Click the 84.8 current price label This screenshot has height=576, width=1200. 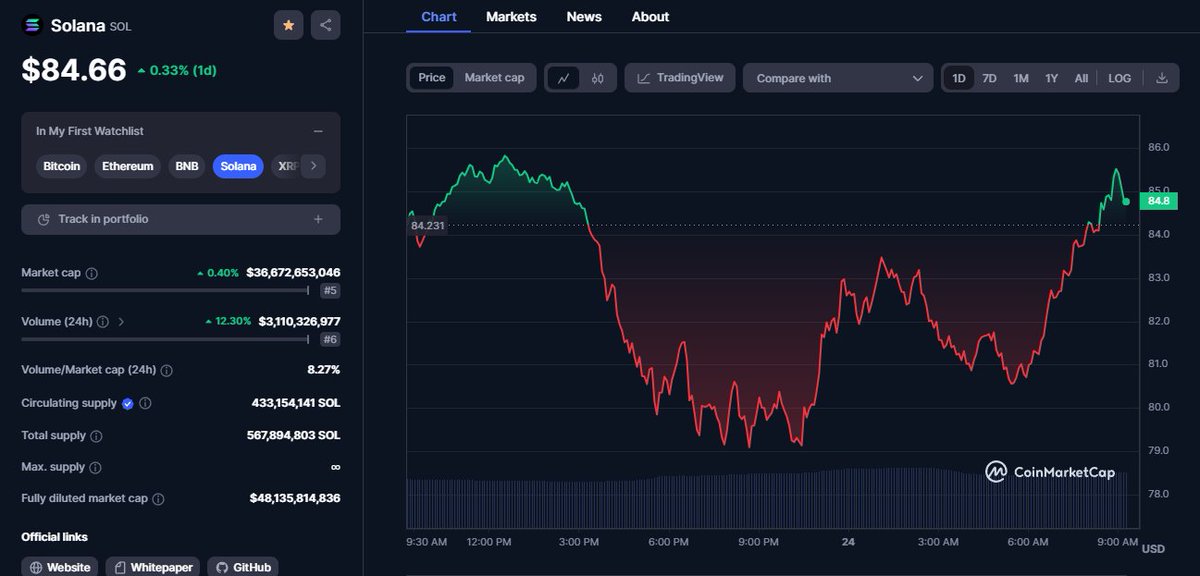pos(1159,201)
